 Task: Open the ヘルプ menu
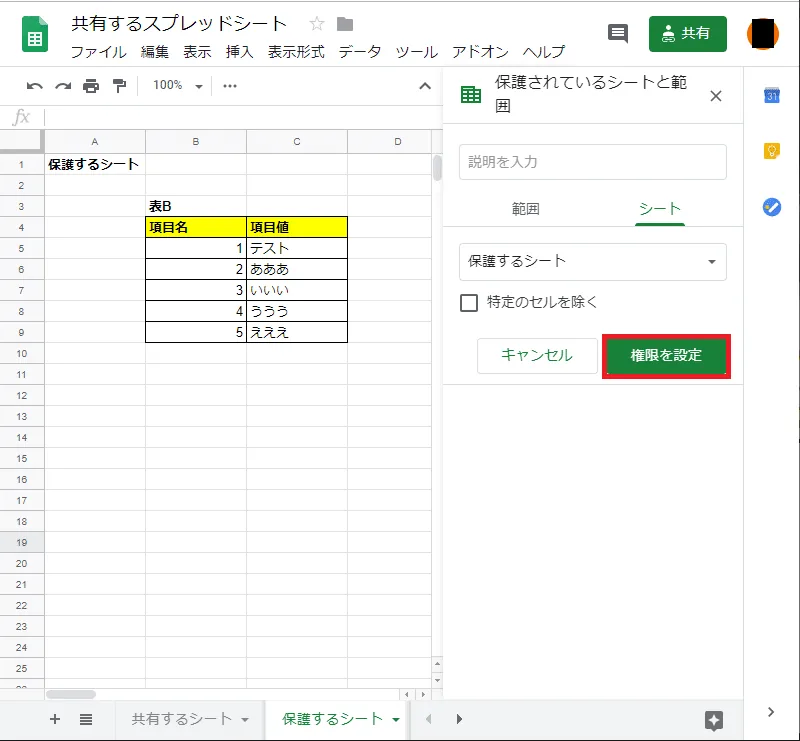[x=544, y=52]
